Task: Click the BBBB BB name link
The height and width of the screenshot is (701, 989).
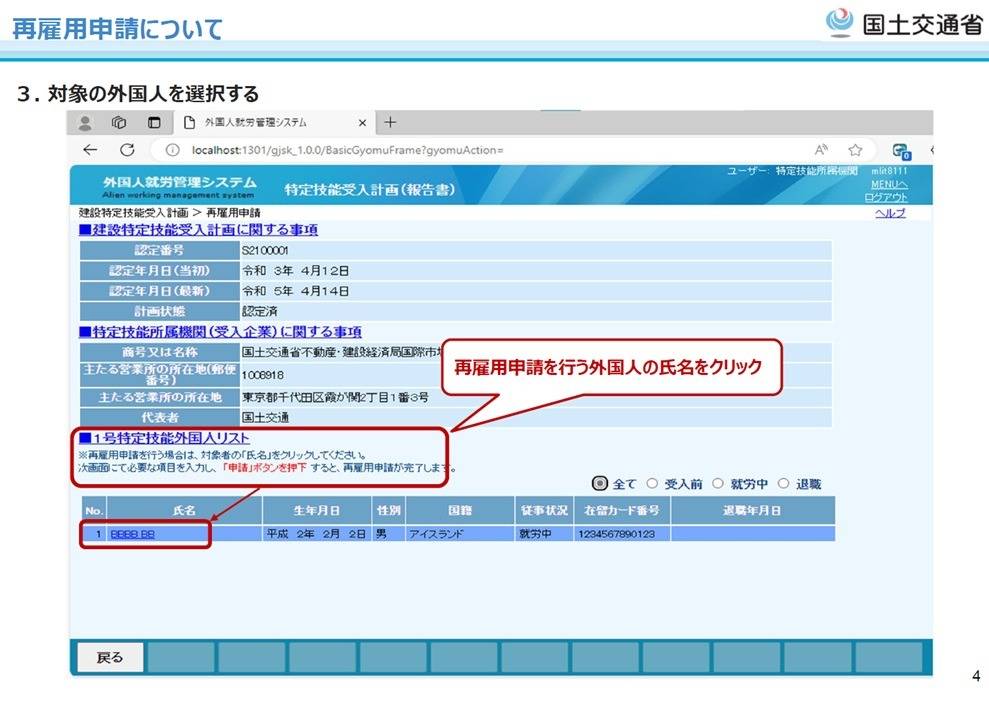Action: click(132, 534)
